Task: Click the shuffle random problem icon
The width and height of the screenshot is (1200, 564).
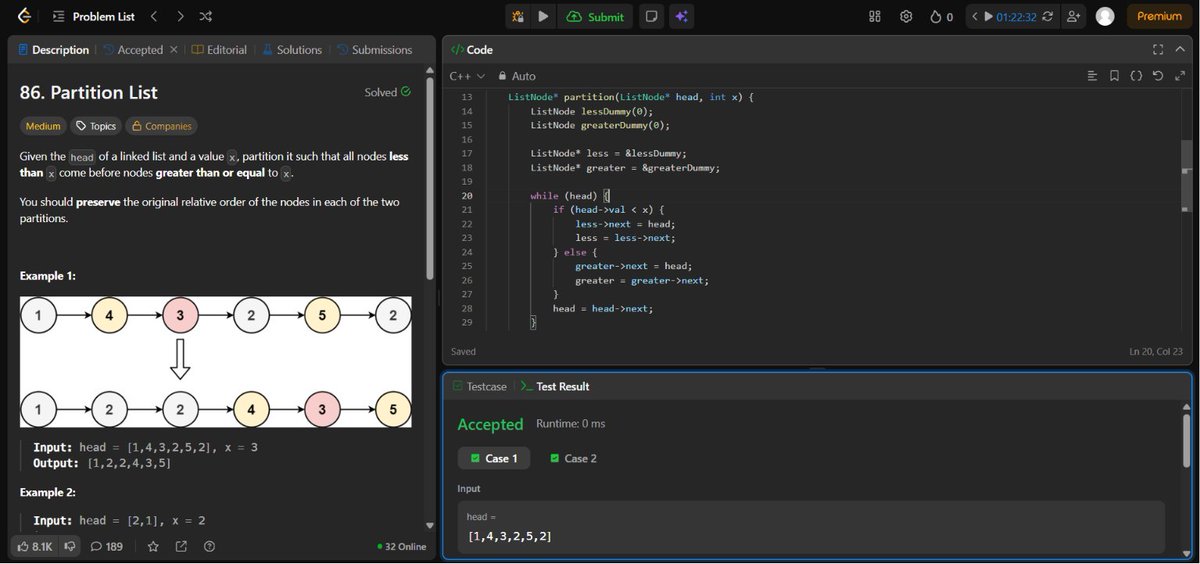Action: tap(205, 17)
